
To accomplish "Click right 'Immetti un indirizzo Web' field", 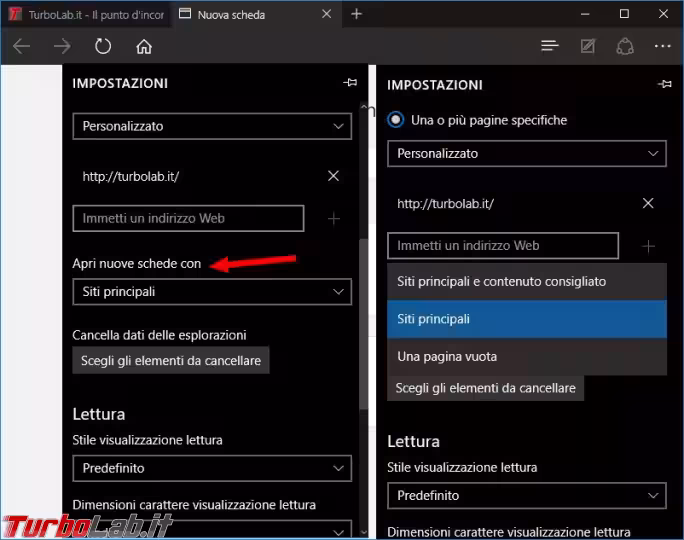I will pos(503,246).
